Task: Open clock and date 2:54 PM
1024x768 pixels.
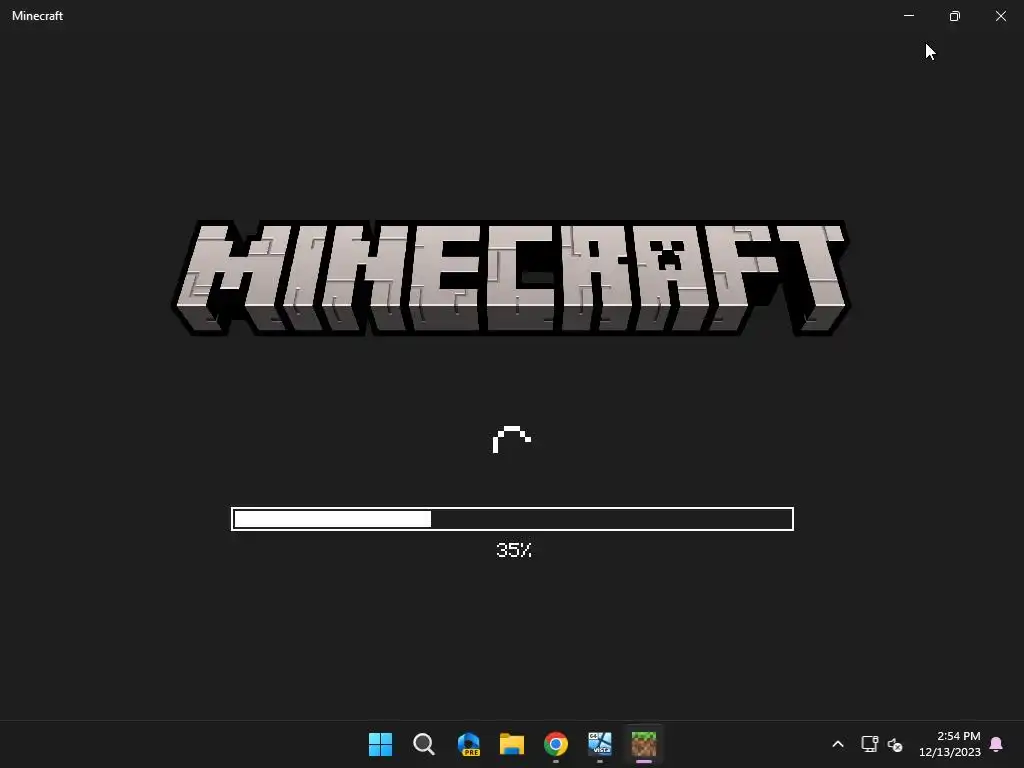Action: point(950,744)
